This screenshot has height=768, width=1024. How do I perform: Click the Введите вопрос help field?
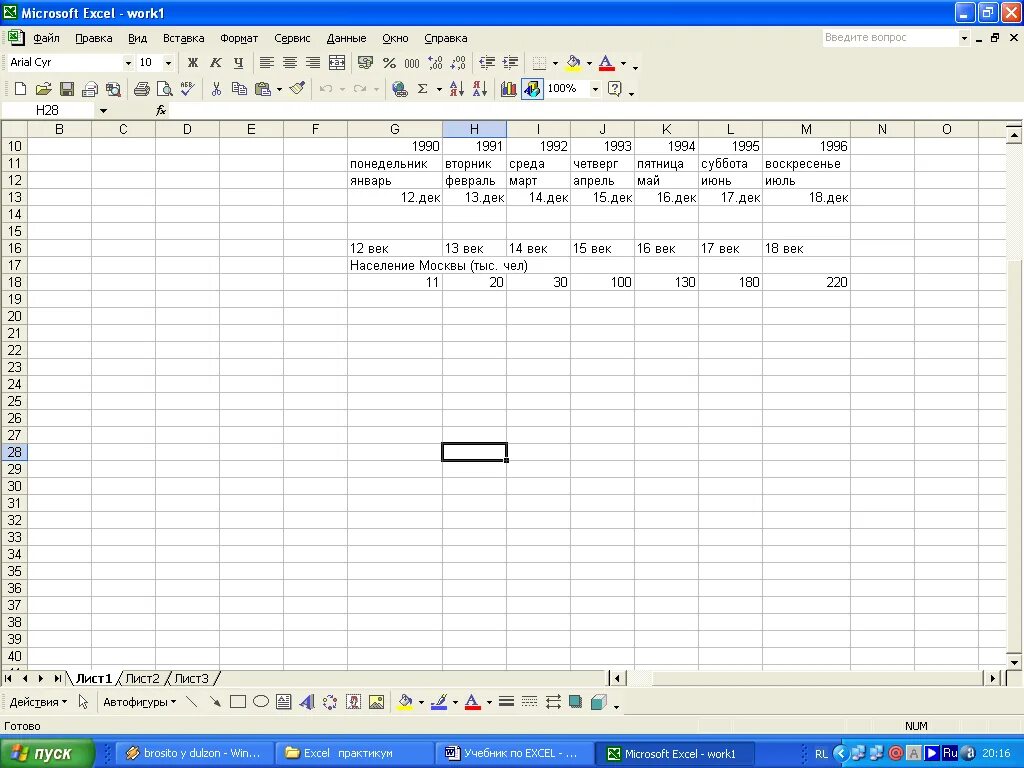[889, 38]
